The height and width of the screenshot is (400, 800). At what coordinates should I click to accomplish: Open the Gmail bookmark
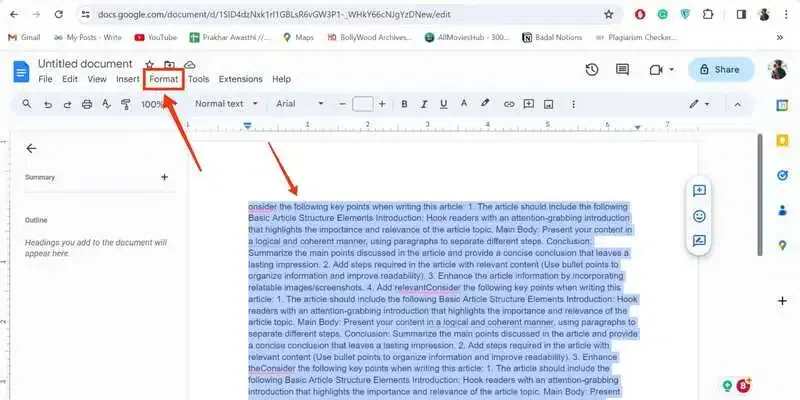pyautogui.click(x=24, y=37)
